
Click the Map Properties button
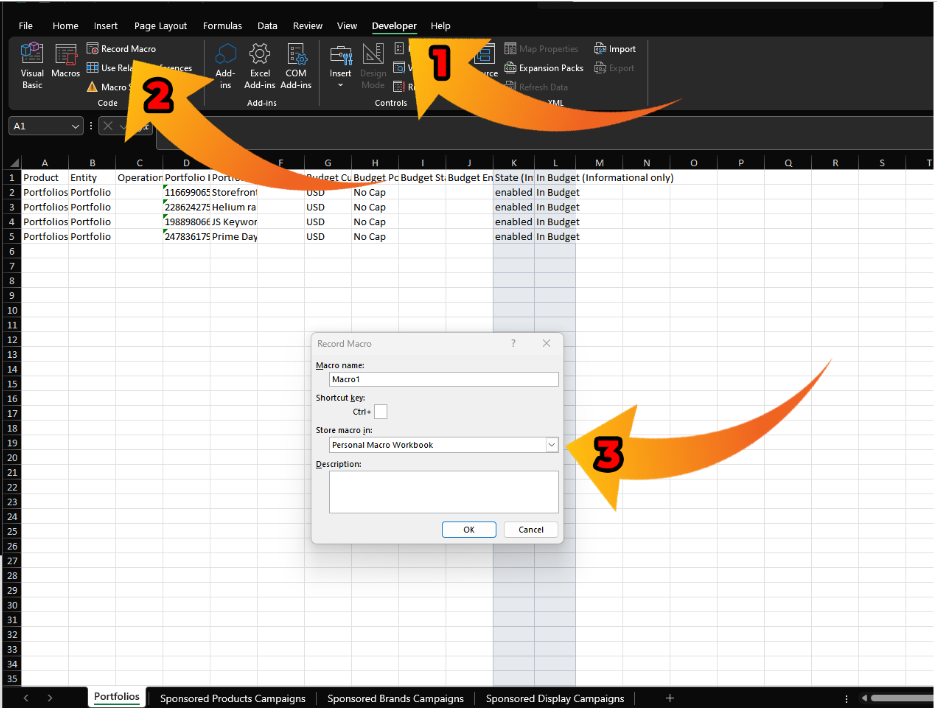[x=541, y=48]
